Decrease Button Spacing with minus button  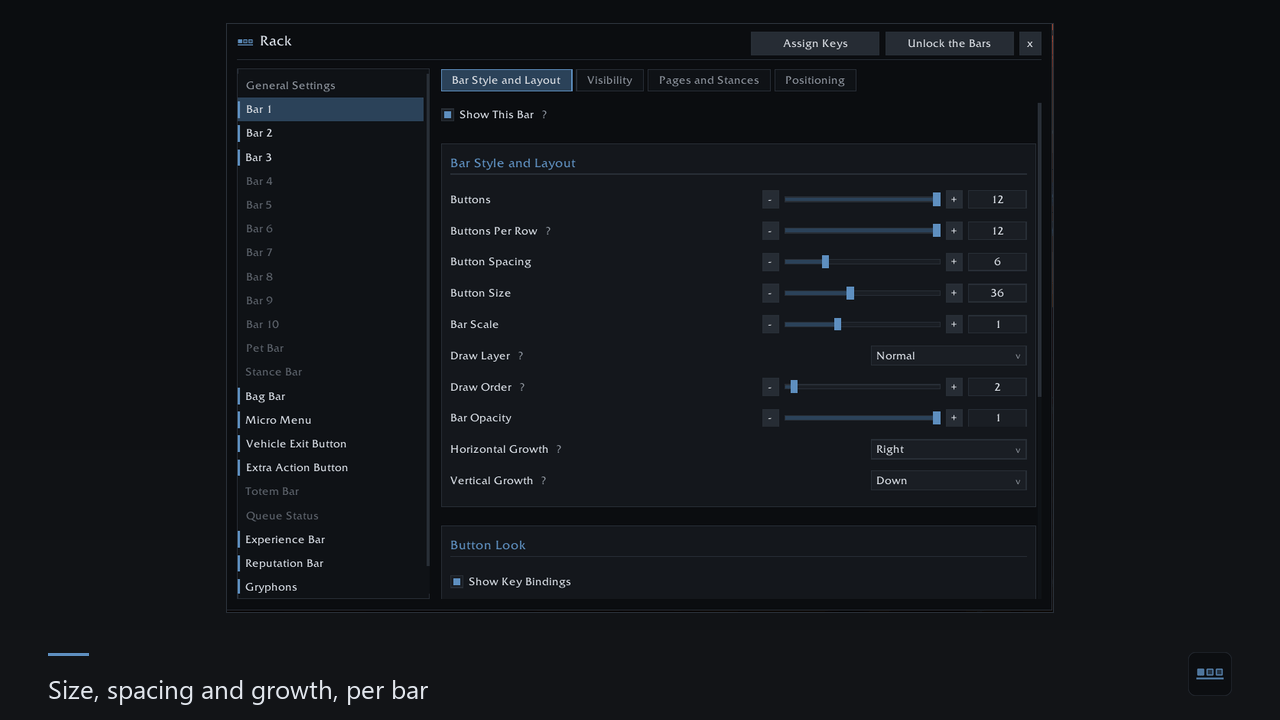click(x=770, y=262)
